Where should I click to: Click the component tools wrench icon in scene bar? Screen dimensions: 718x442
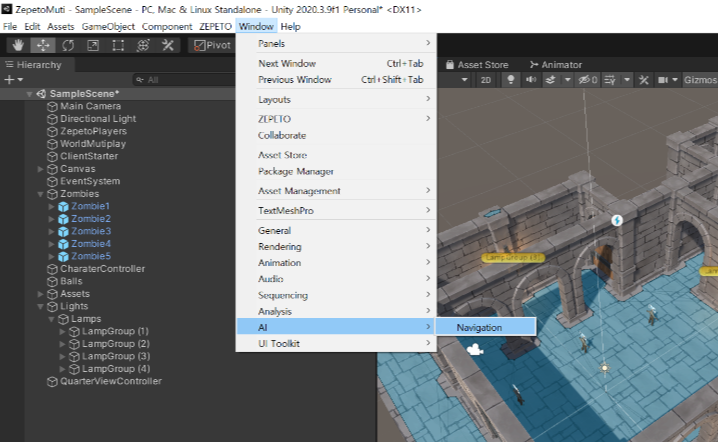click(x=644, y=80)
